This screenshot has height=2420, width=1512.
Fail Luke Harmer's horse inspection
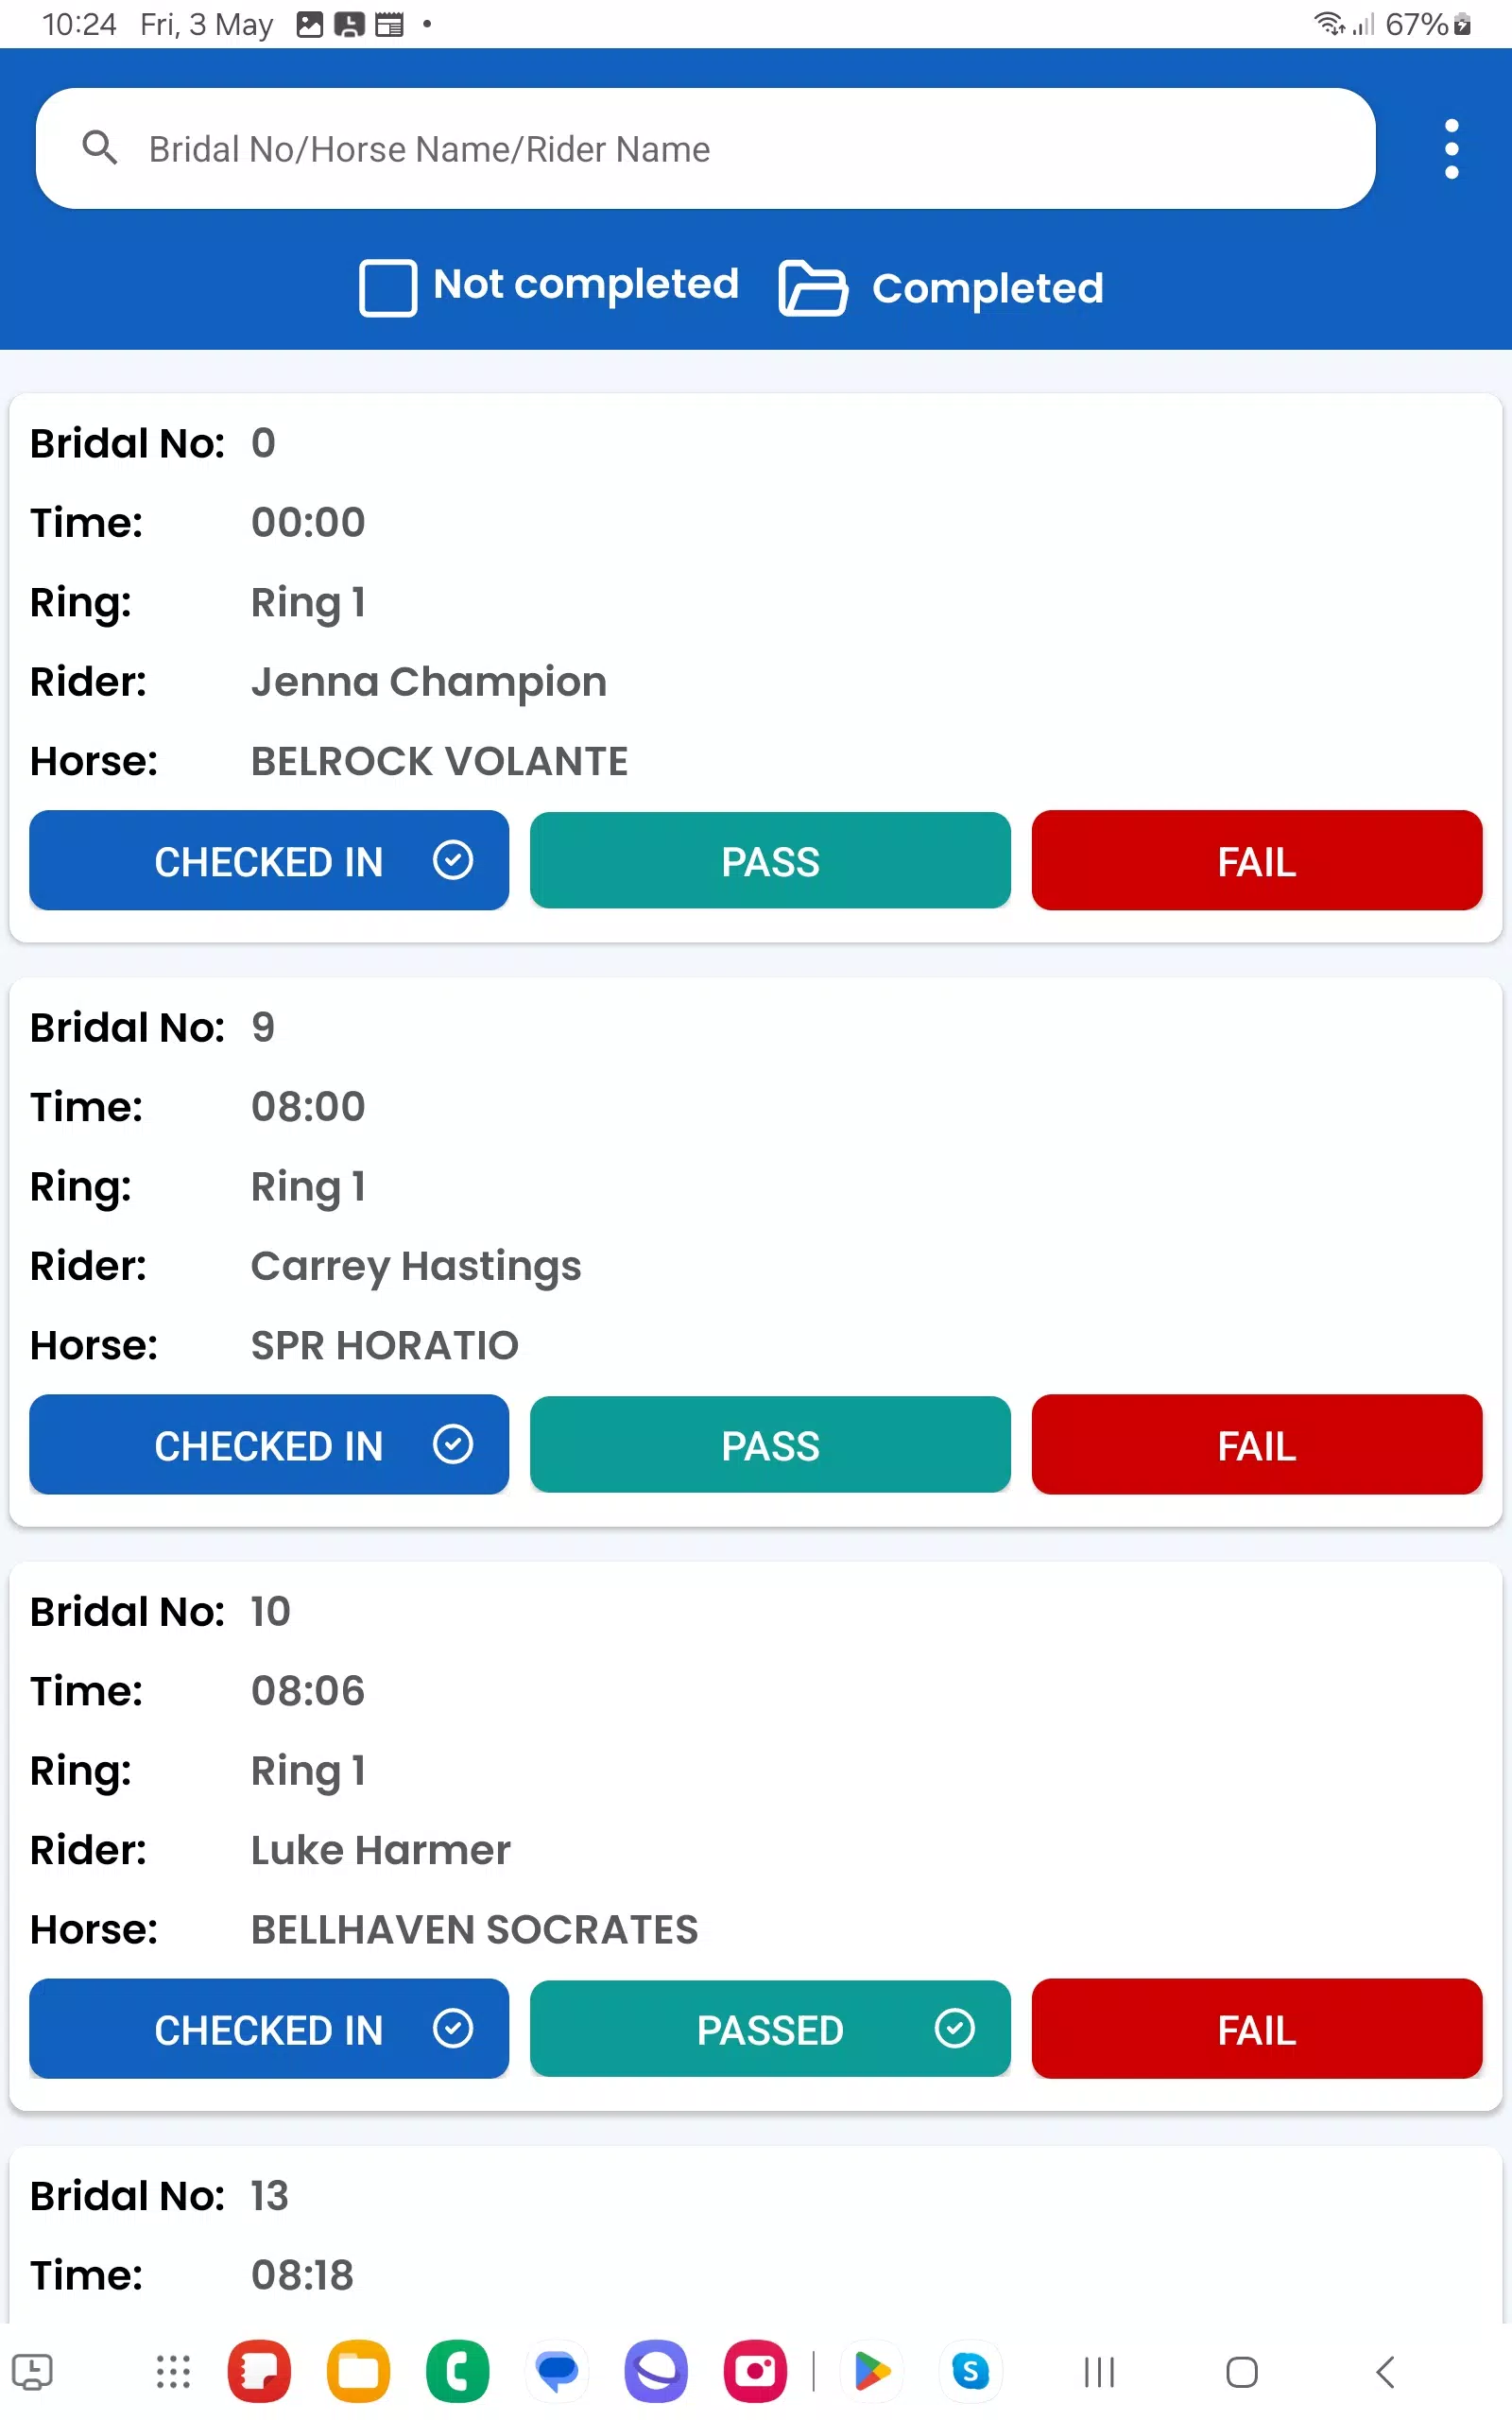pyautogui.click(x=1256, y=2029)
